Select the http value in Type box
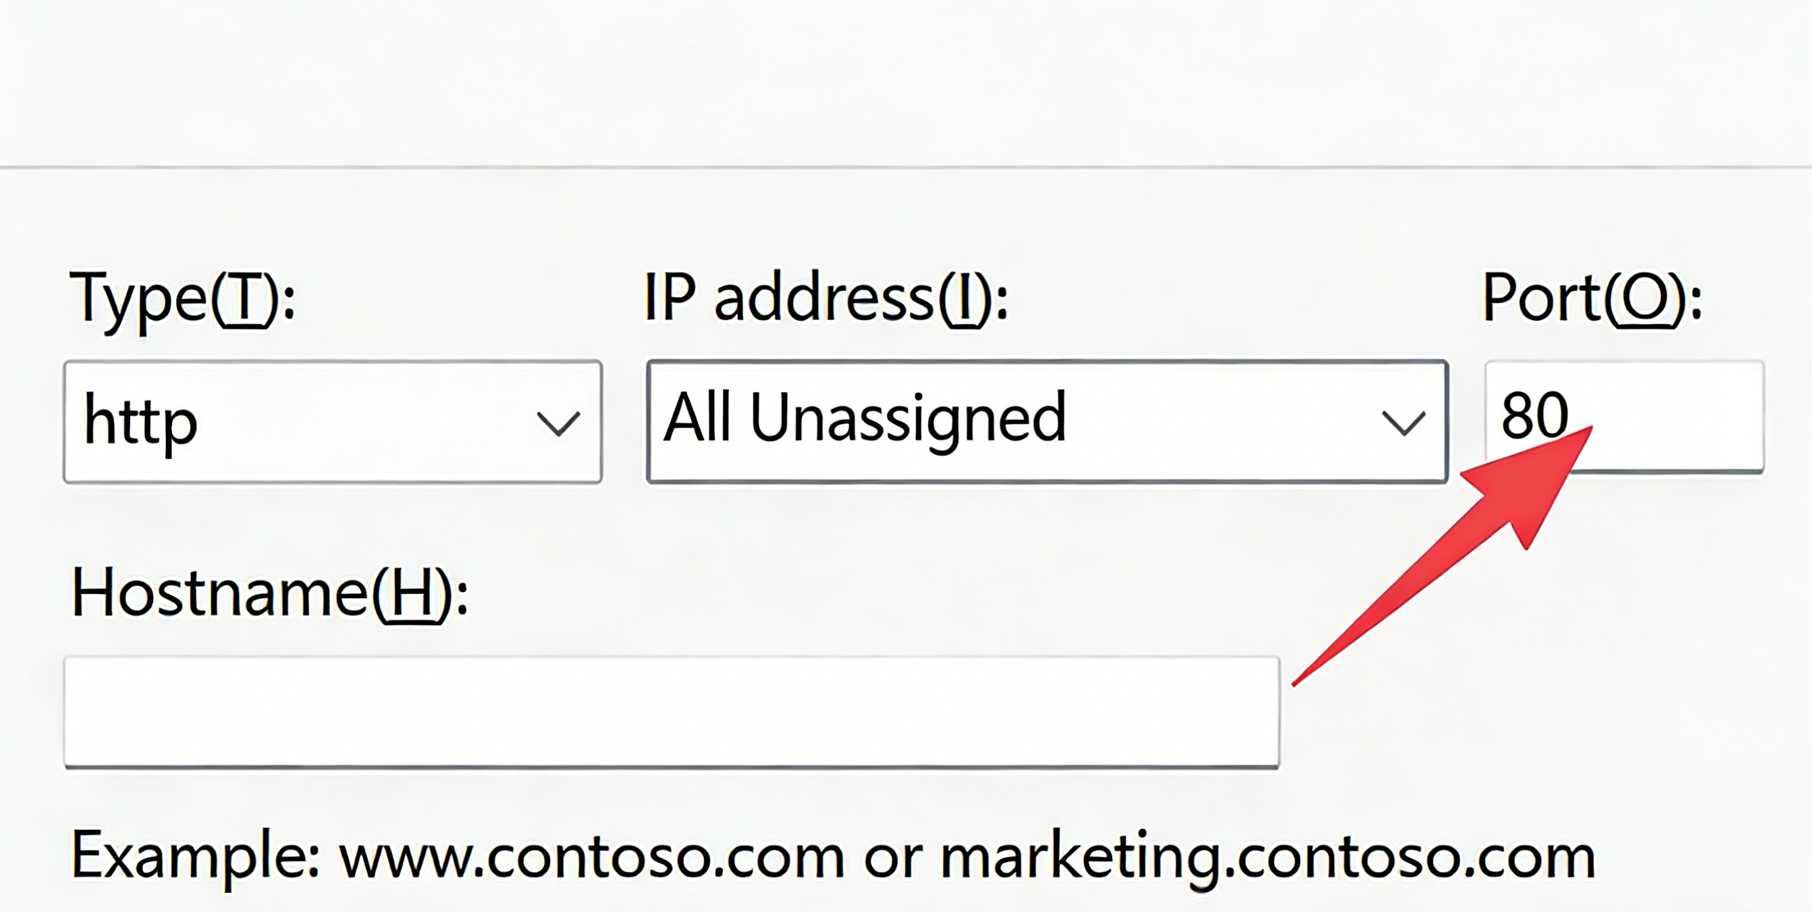This screenshot has width=1812, height=912. pyautogui.click(x=141, y=422)
